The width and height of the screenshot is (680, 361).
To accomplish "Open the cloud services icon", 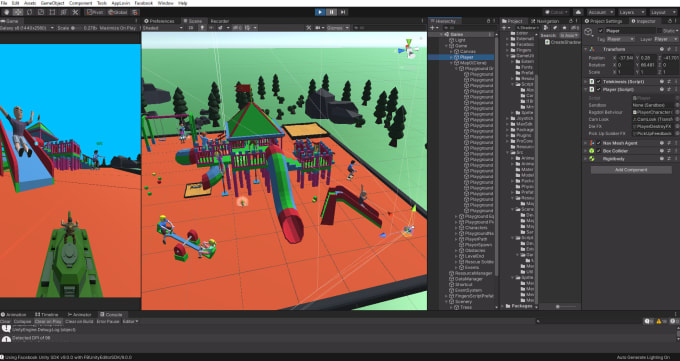I will click(x=578, y=12).
